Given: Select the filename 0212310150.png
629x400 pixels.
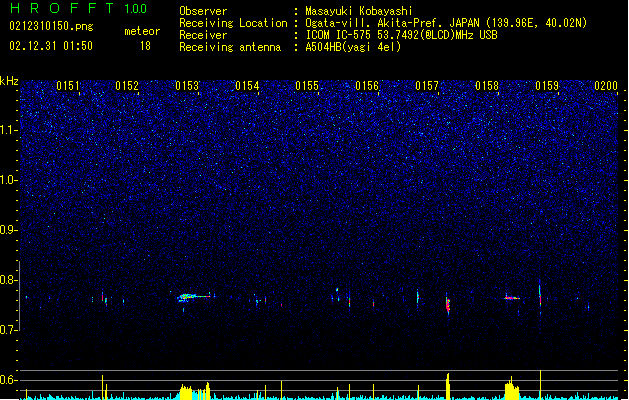Looking at the screenshot, I should 51,27.
